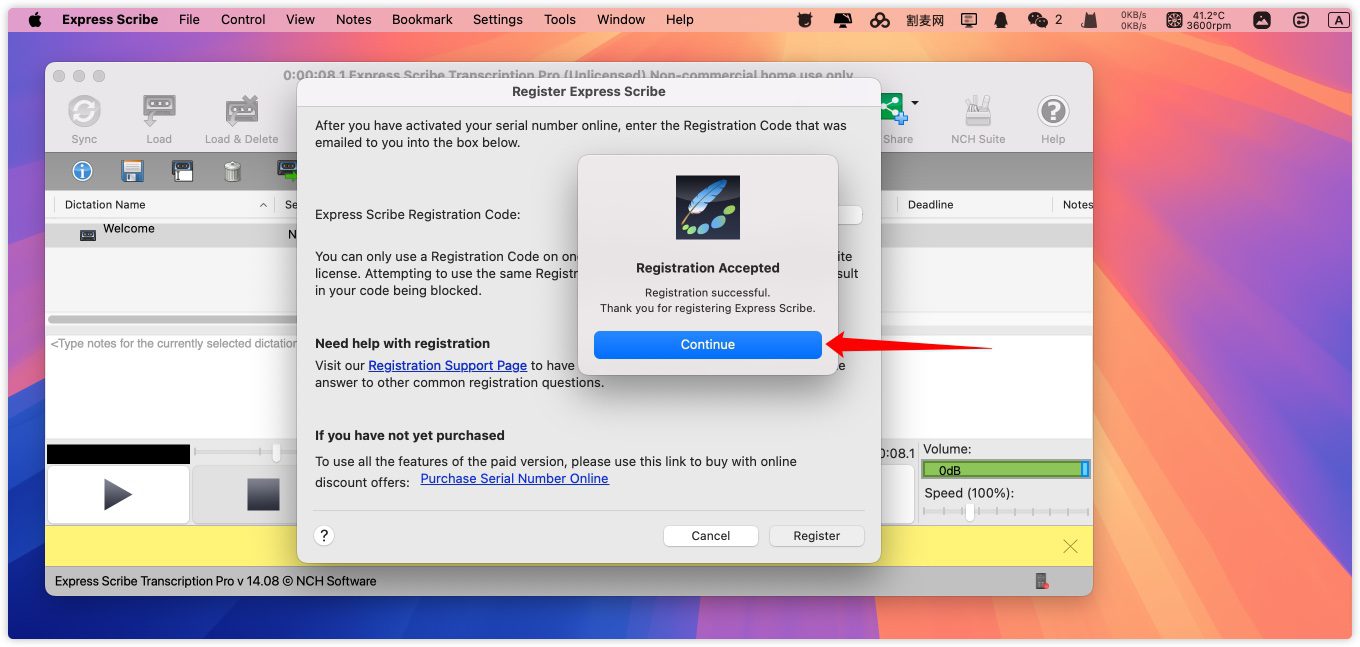Click the Continue button in Registration Accepted dialog

(x=707, y=344)
